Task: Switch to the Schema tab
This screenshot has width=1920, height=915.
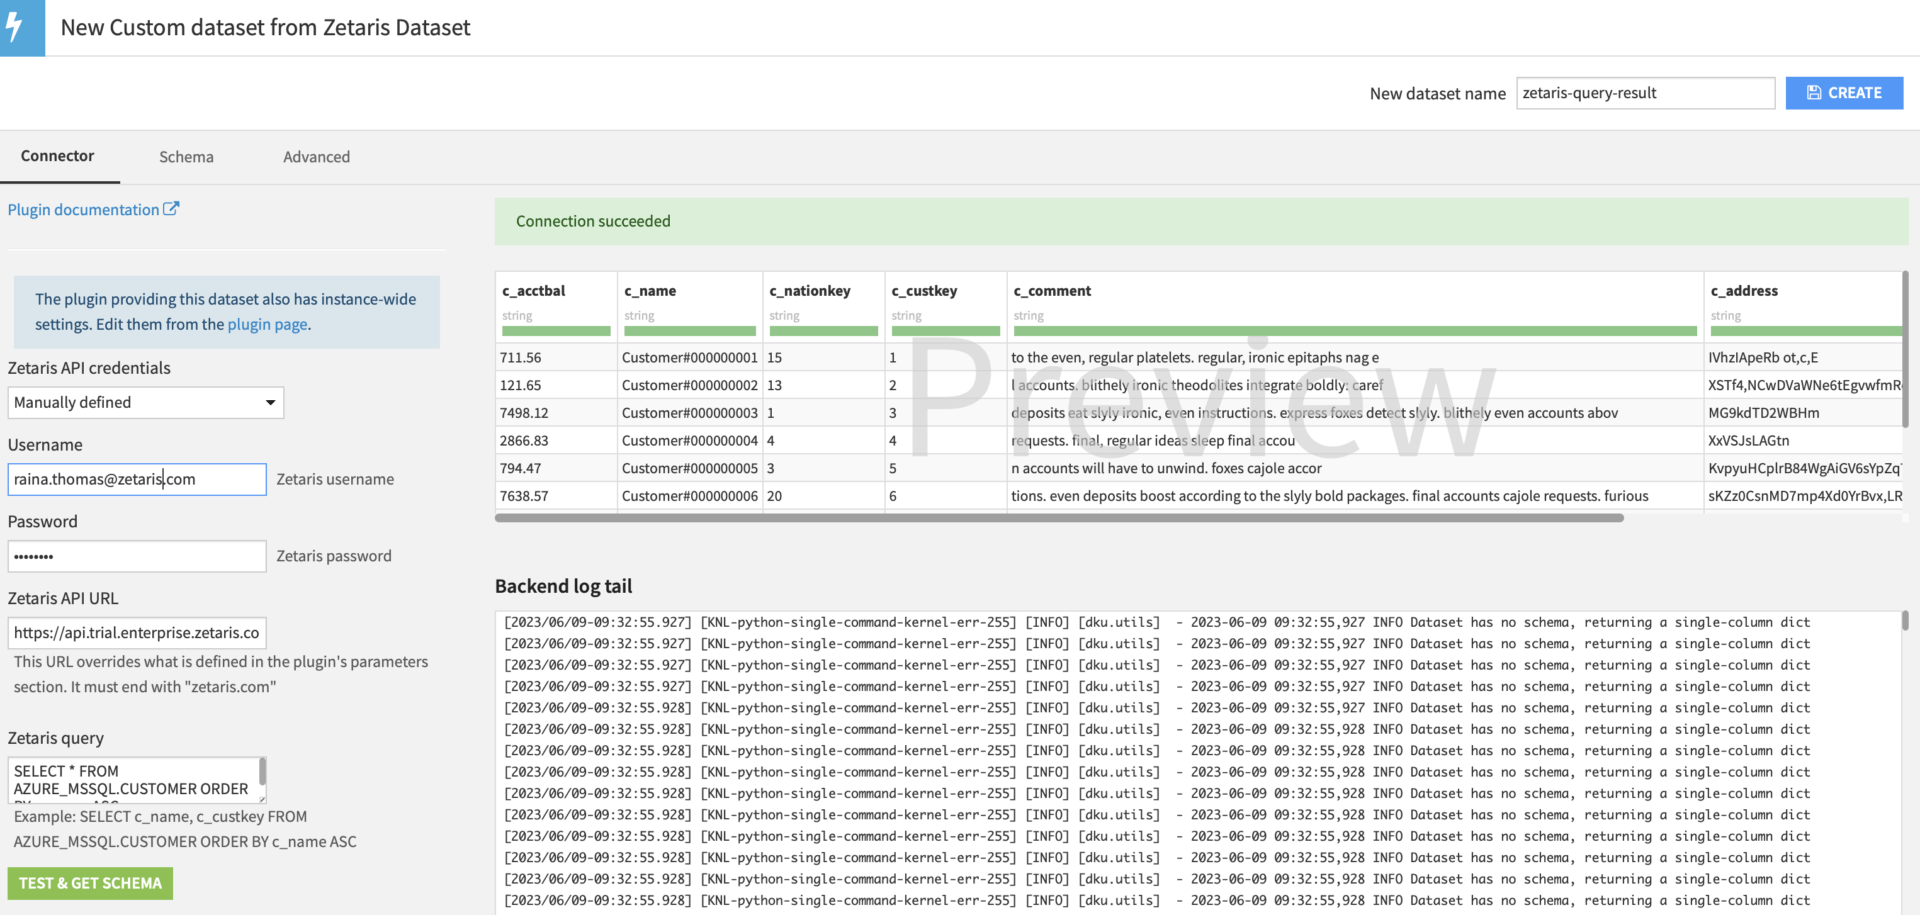Action: coord(186,156)
